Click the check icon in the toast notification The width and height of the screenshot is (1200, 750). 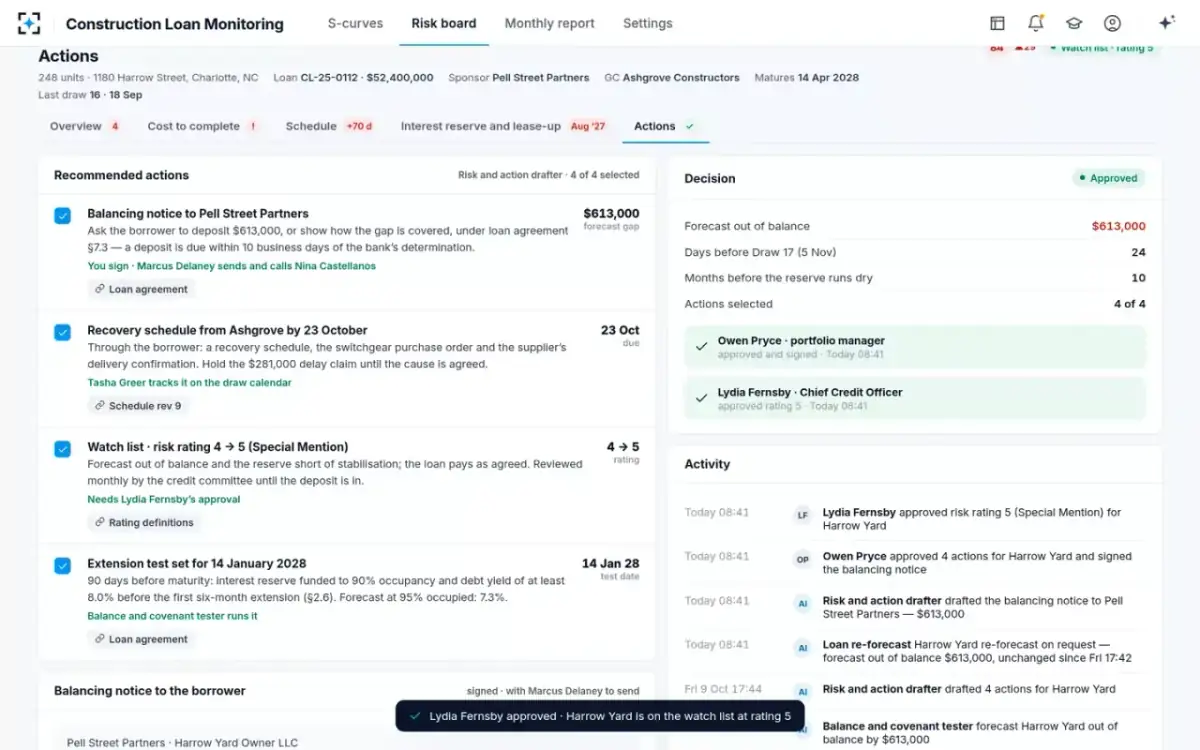[x=415, y=716]
